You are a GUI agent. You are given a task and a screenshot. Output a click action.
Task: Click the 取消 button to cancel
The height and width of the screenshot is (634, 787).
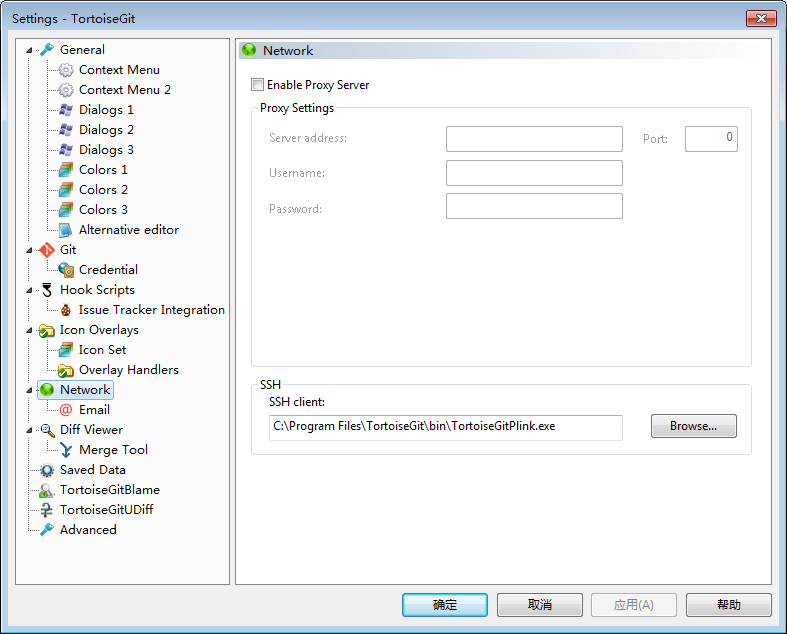pos(539,605)
